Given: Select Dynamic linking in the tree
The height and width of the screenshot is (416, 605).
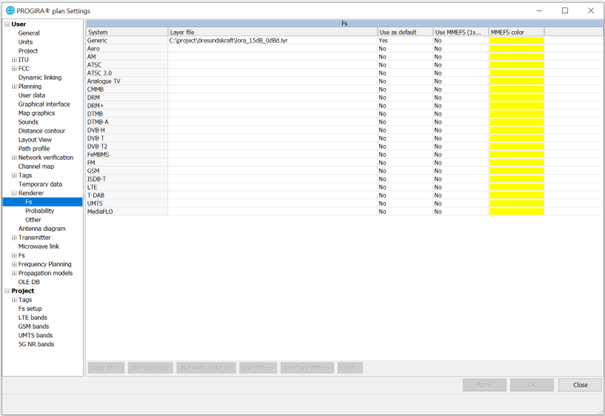Looking at the screenshot, I should 40,78.
